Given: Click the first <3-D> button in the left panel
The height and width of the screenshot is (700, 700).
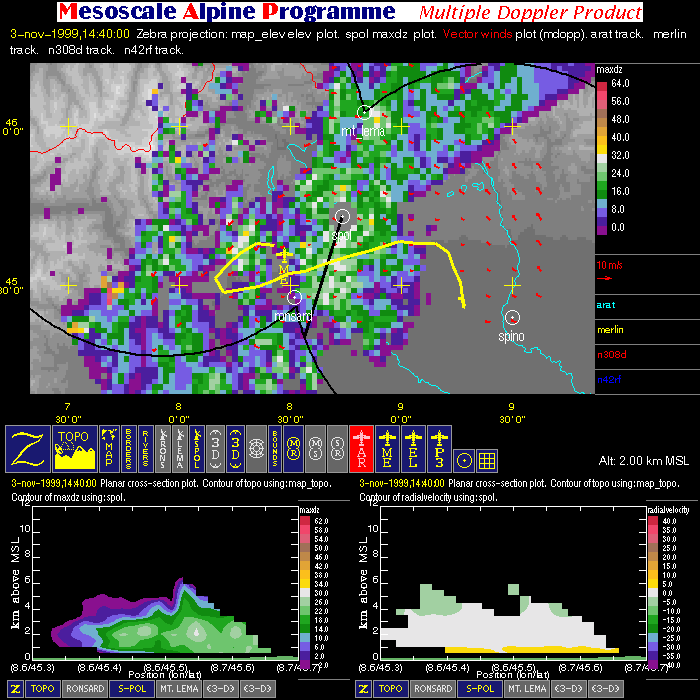Looking at the screenshot, I should (x=225, y=689).
